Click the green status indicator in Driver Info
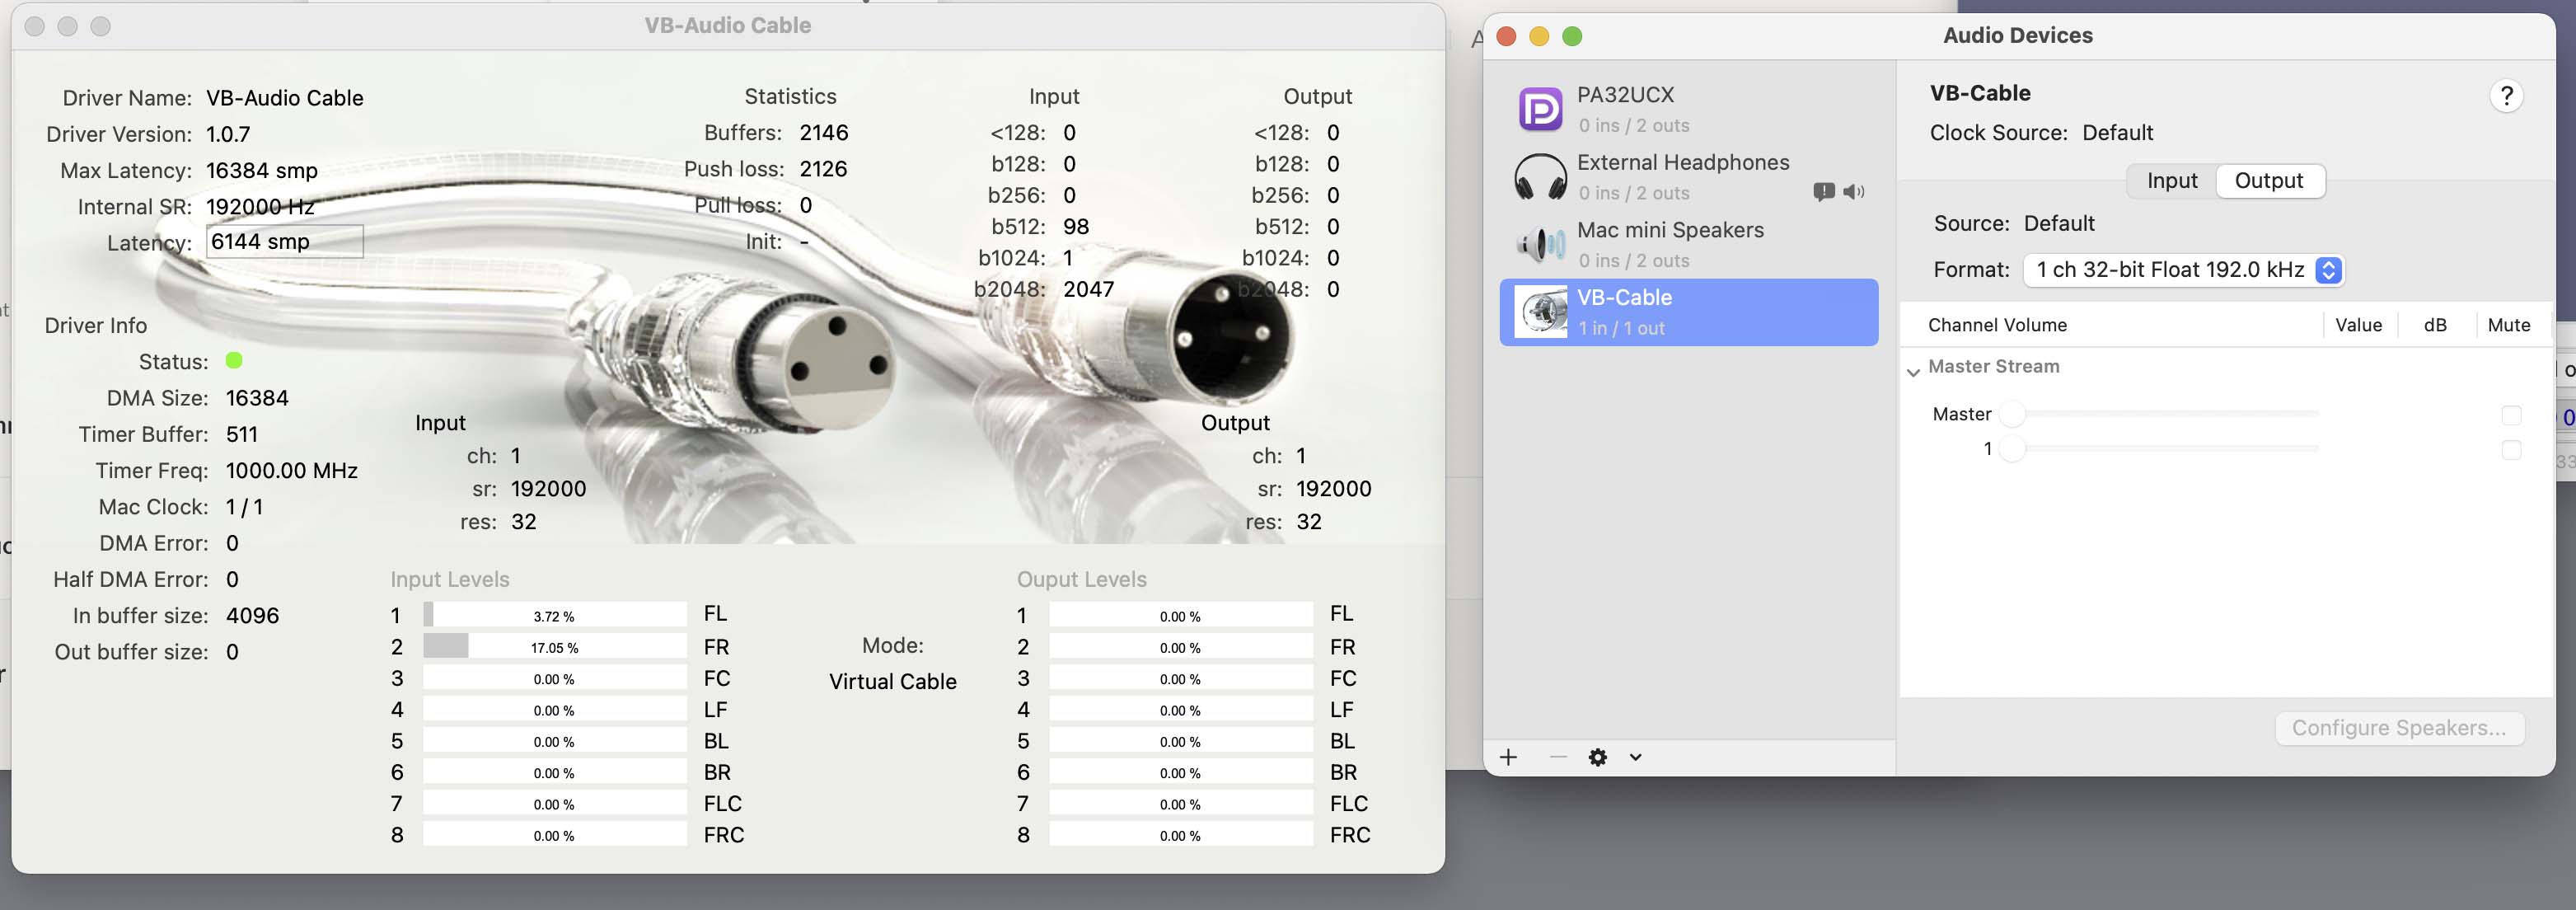Image resolution: width=2576 pixels, height=910 pixels. [x=234, y=361]
